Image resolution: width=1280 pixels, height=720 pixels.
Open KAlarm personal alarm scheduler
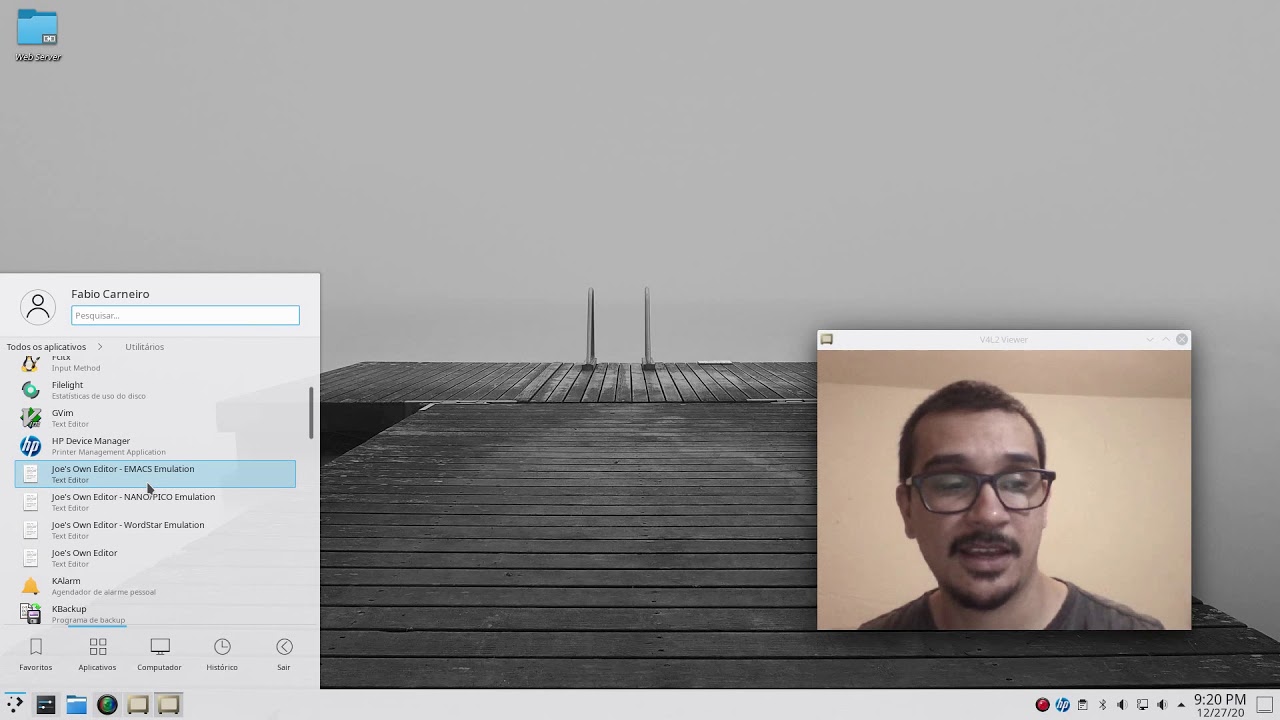(x=155, y=586)
